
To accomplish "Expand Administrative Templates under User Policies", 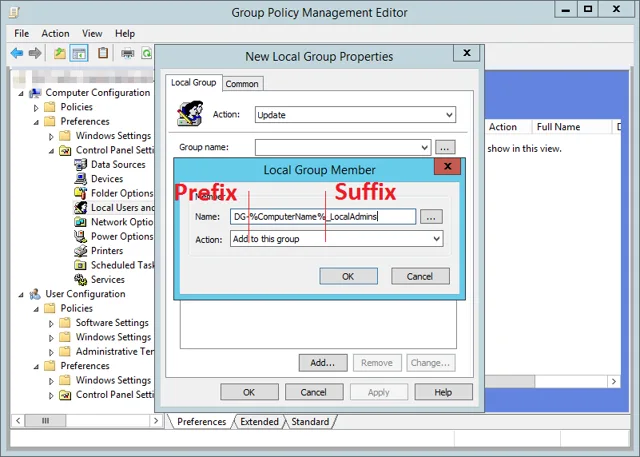I will tap(51, 352).
